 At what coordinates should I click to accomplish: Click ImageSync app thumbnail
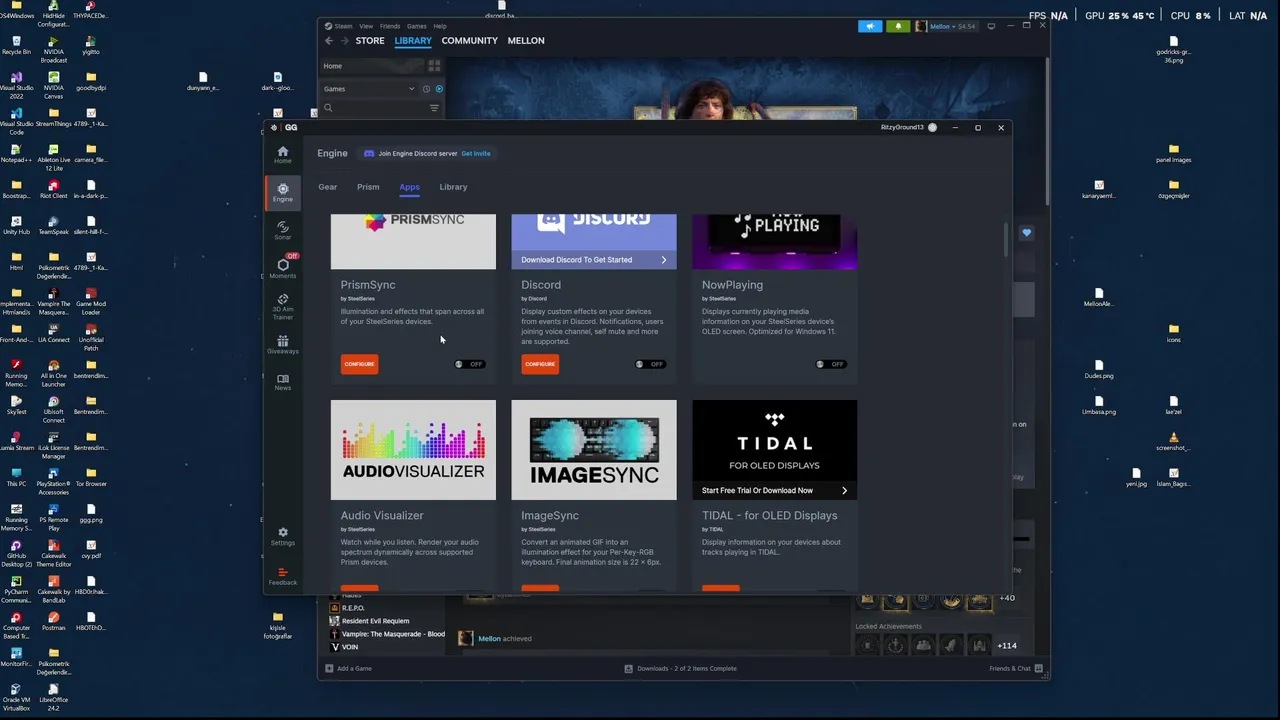pos(594,450)
